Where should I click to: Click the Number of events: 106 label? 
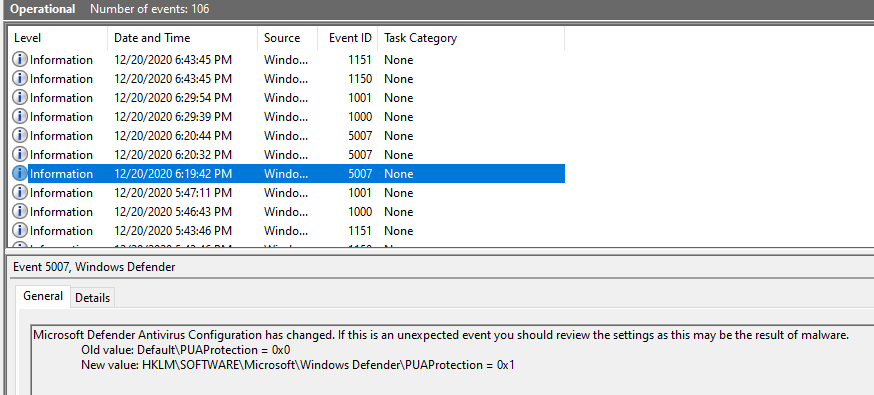click(150, 9)
